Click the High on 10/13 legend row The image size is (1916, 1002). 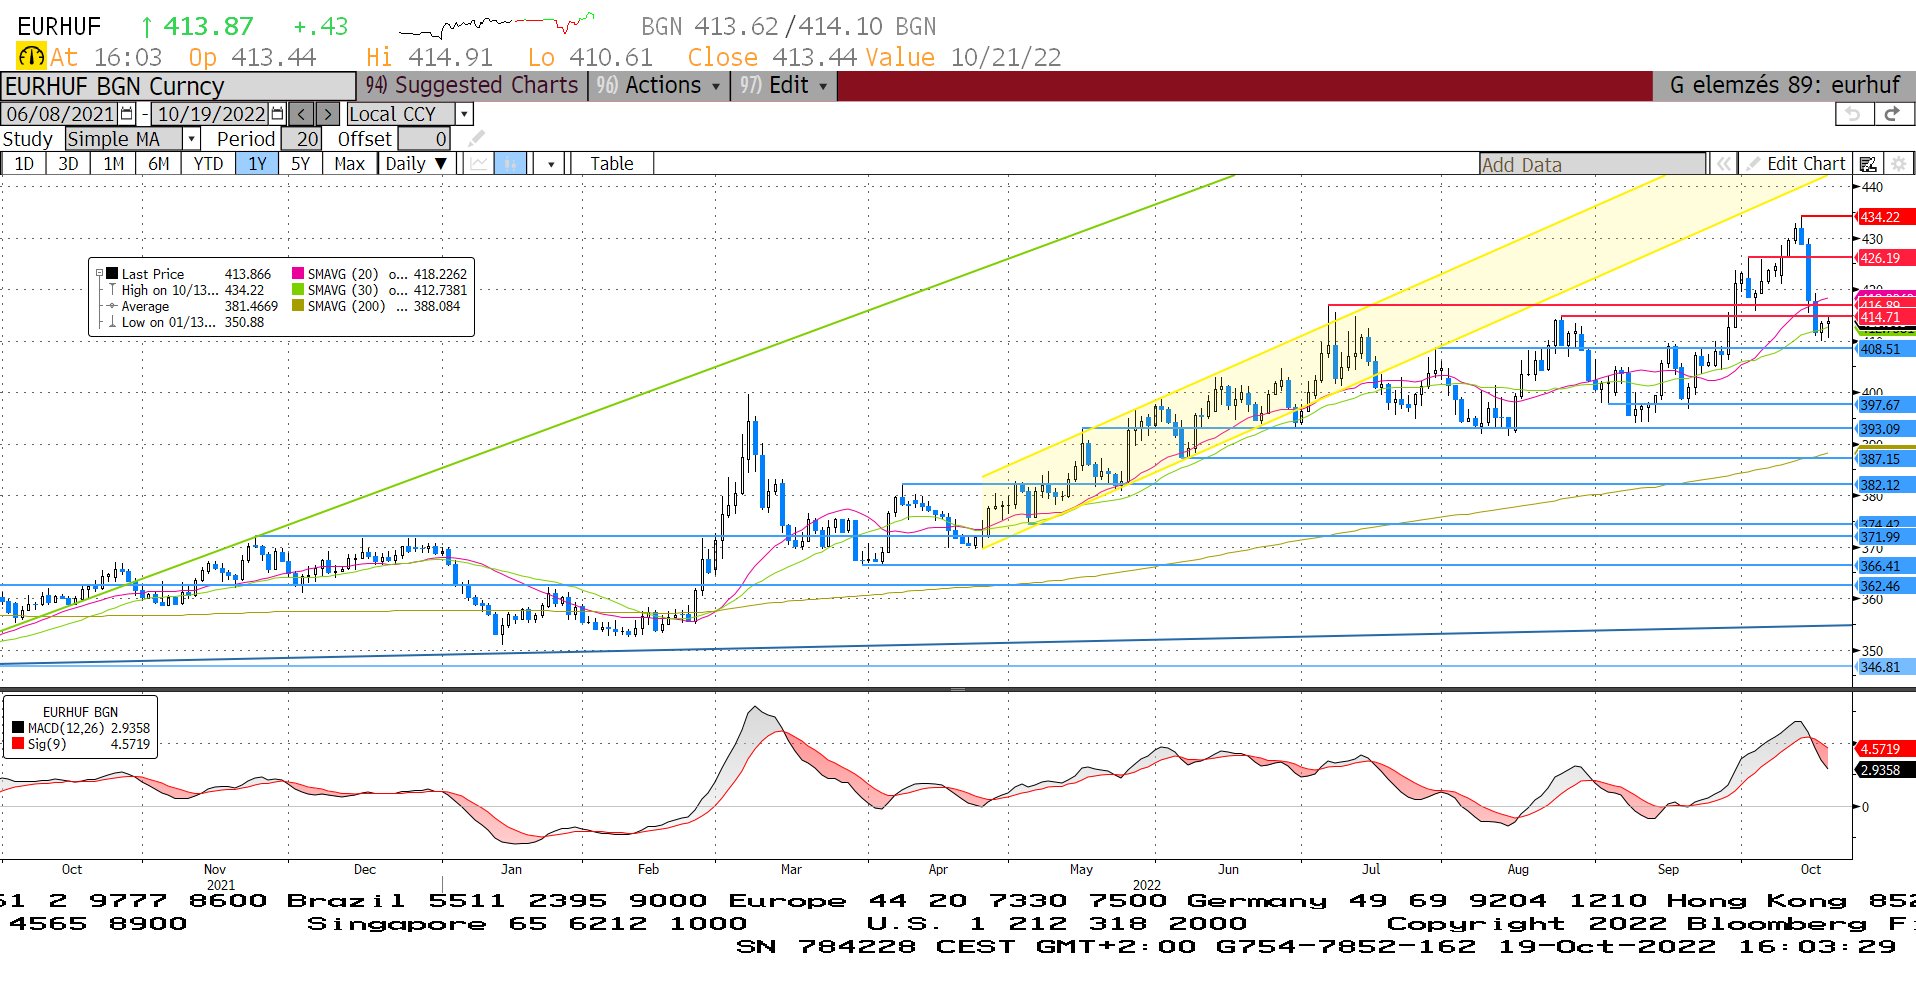coord(189,290)
